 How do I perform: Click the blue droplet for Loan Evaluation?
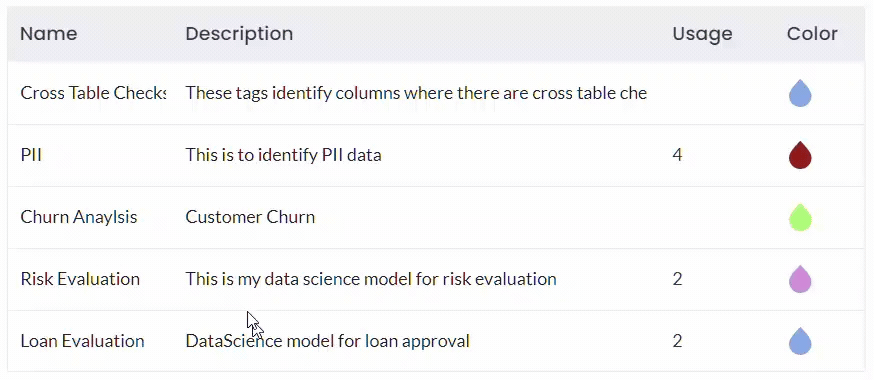pyautogui.click(x=800, y=341)
